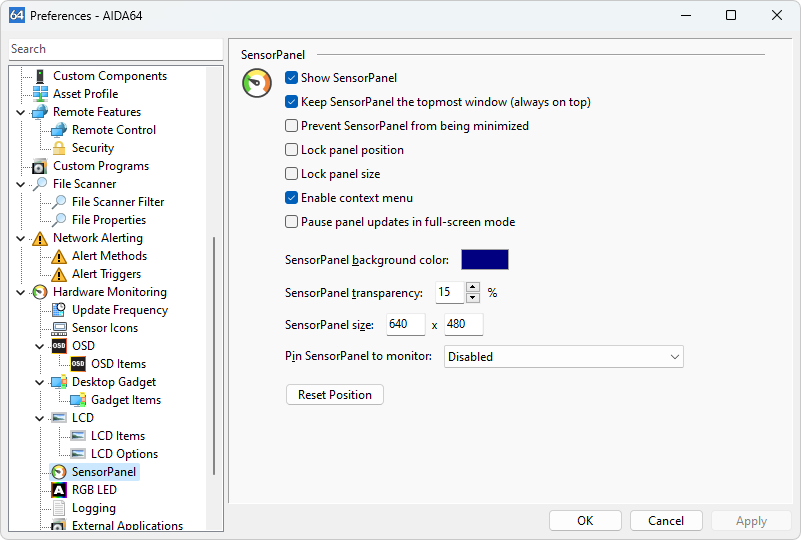Click the Network Alerting warning icon

coord(40,238)
